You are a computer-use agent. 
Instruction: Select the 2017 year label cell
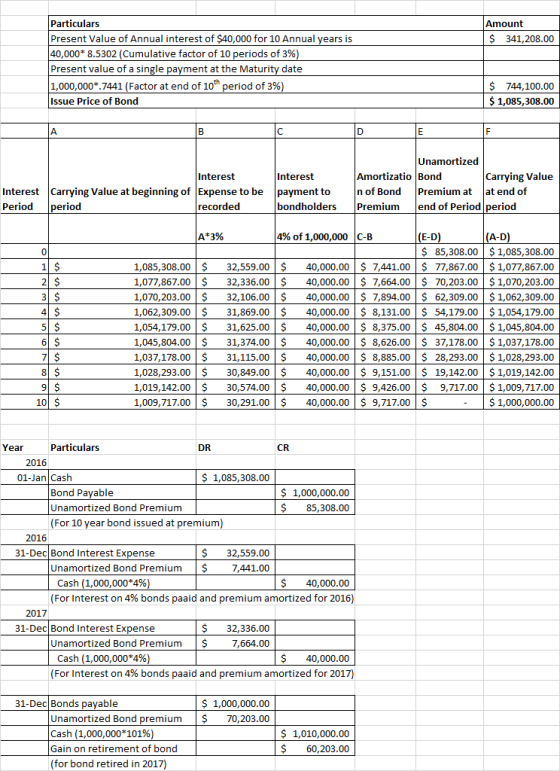point(24,613)
